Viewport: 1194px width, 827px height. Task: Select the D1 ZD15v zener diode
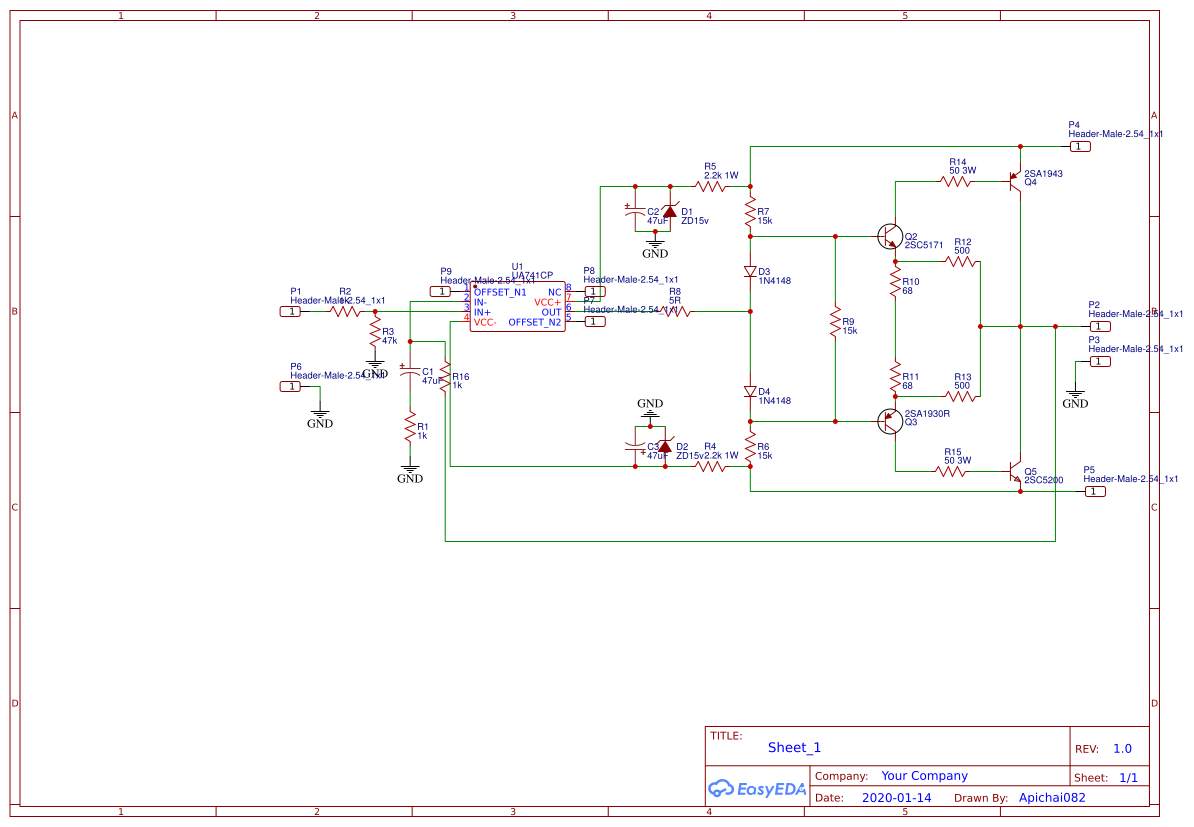(x=671, y=212)
